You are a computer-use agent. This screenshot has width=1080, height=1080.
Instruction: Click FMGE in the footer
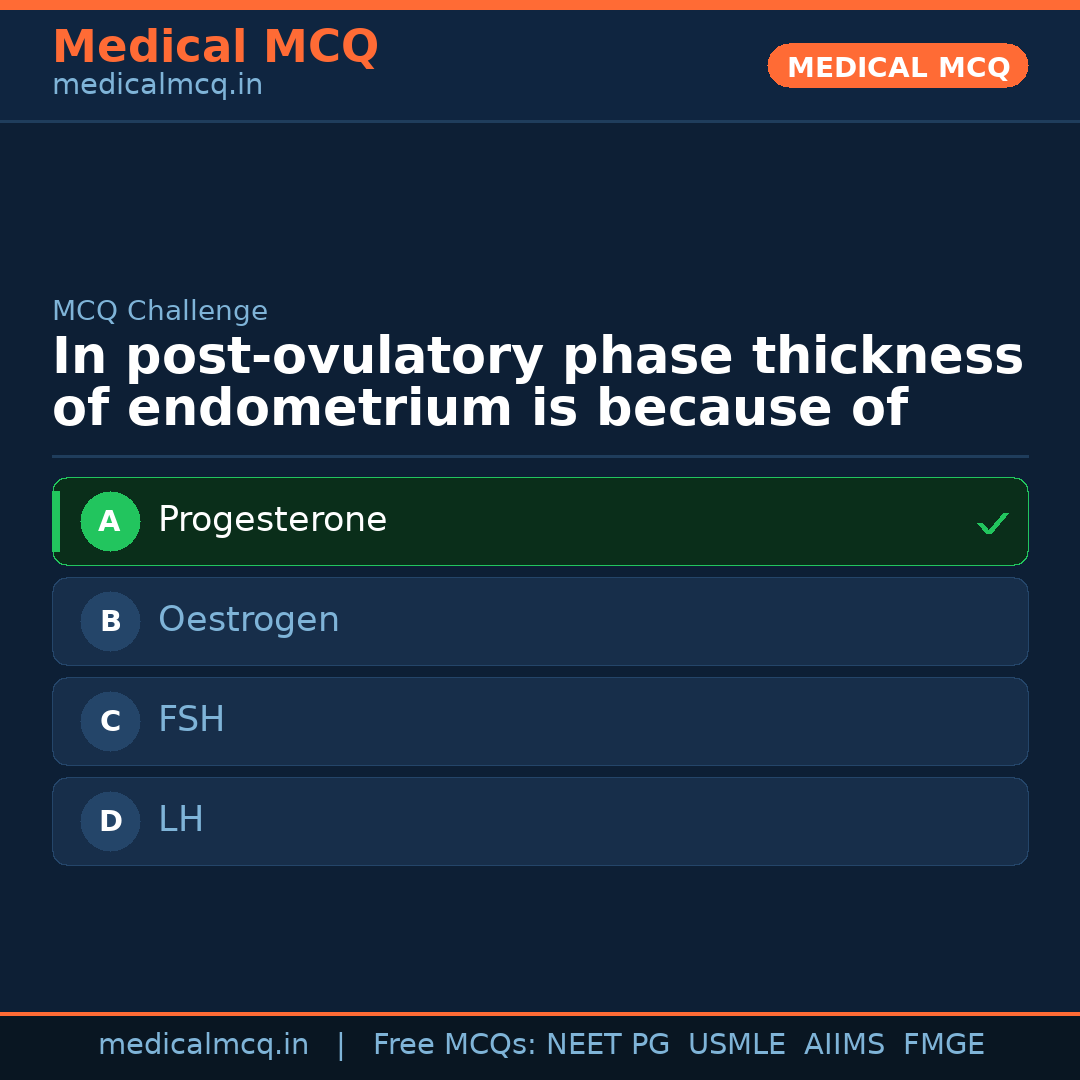(944, 1045)
